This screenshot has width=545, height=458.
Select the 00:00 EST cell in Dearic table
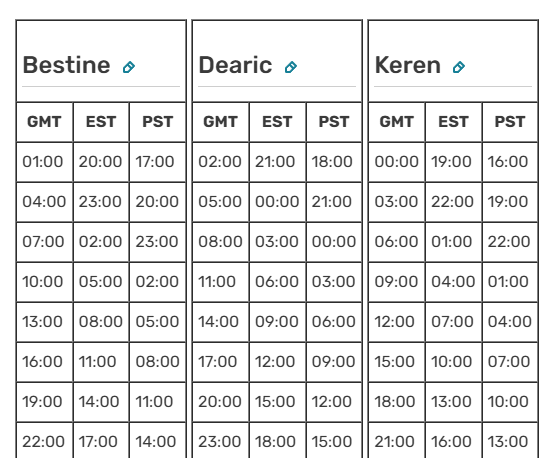[277, 202]
